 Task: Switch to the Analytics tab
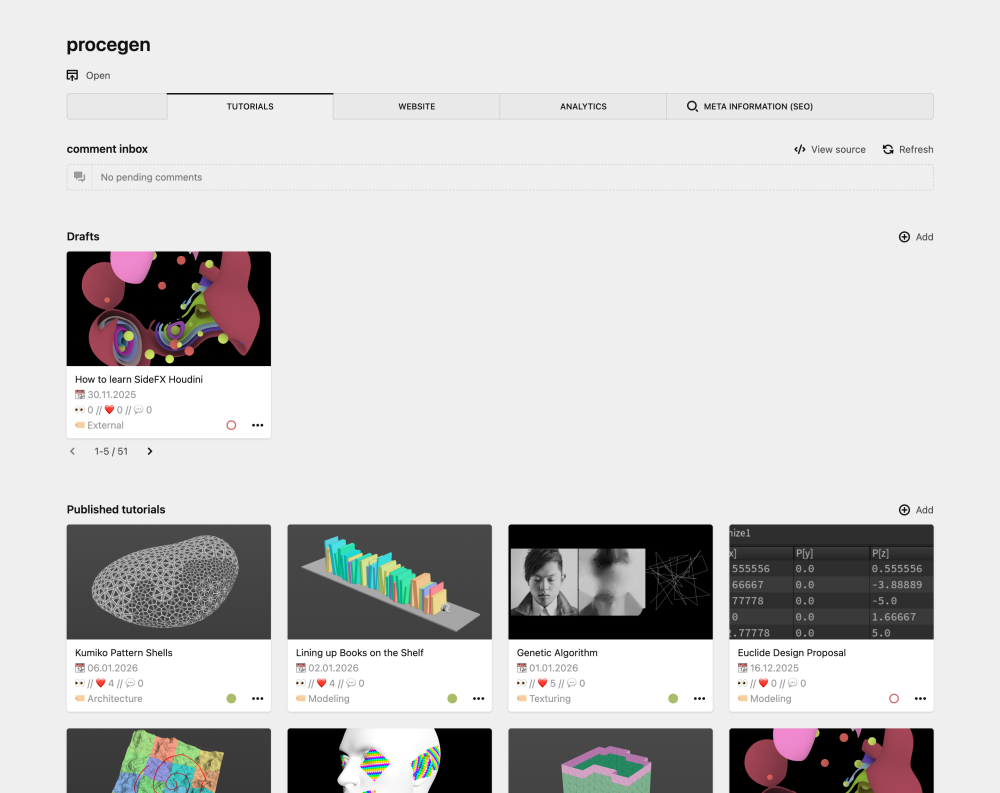click(583, 106)
